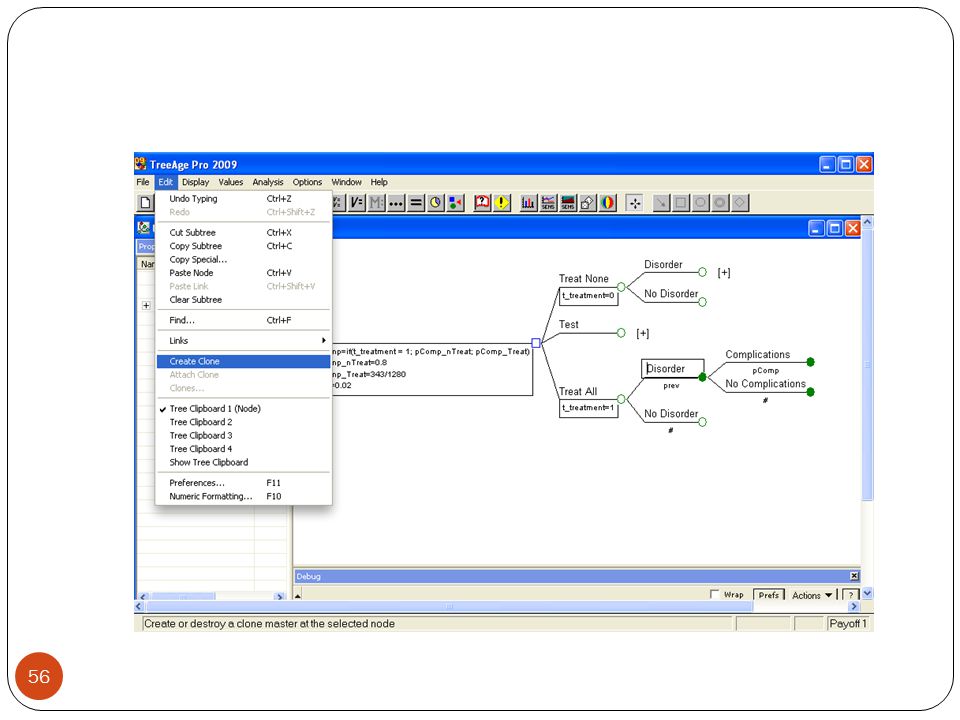The width and height of the screenshot is (960, 720).
Task: Click the vertical scrollbar up arrow
Action: pyautogui.click(x=867, y=222)
